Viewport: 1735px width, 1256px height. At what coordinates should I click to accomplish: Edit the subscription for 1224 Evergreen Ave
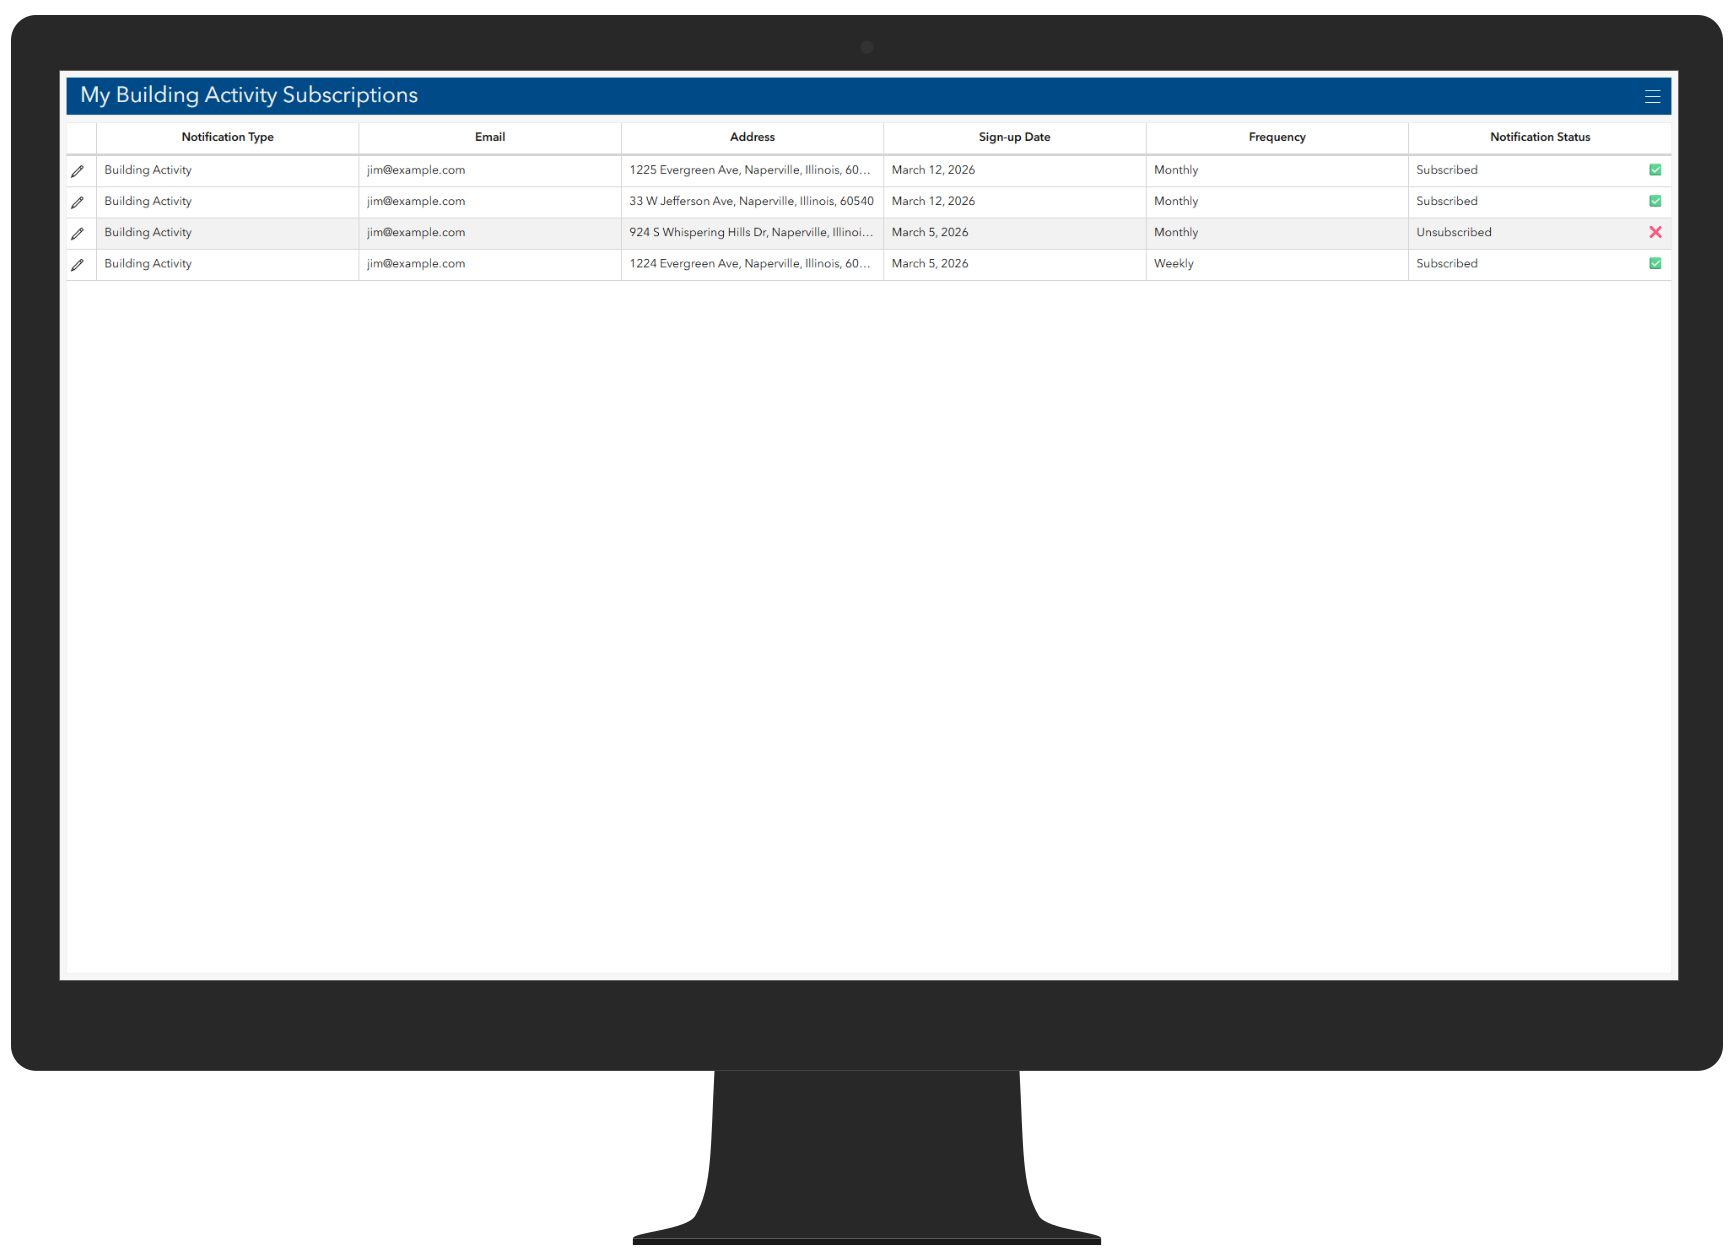[x=78, y=264]
